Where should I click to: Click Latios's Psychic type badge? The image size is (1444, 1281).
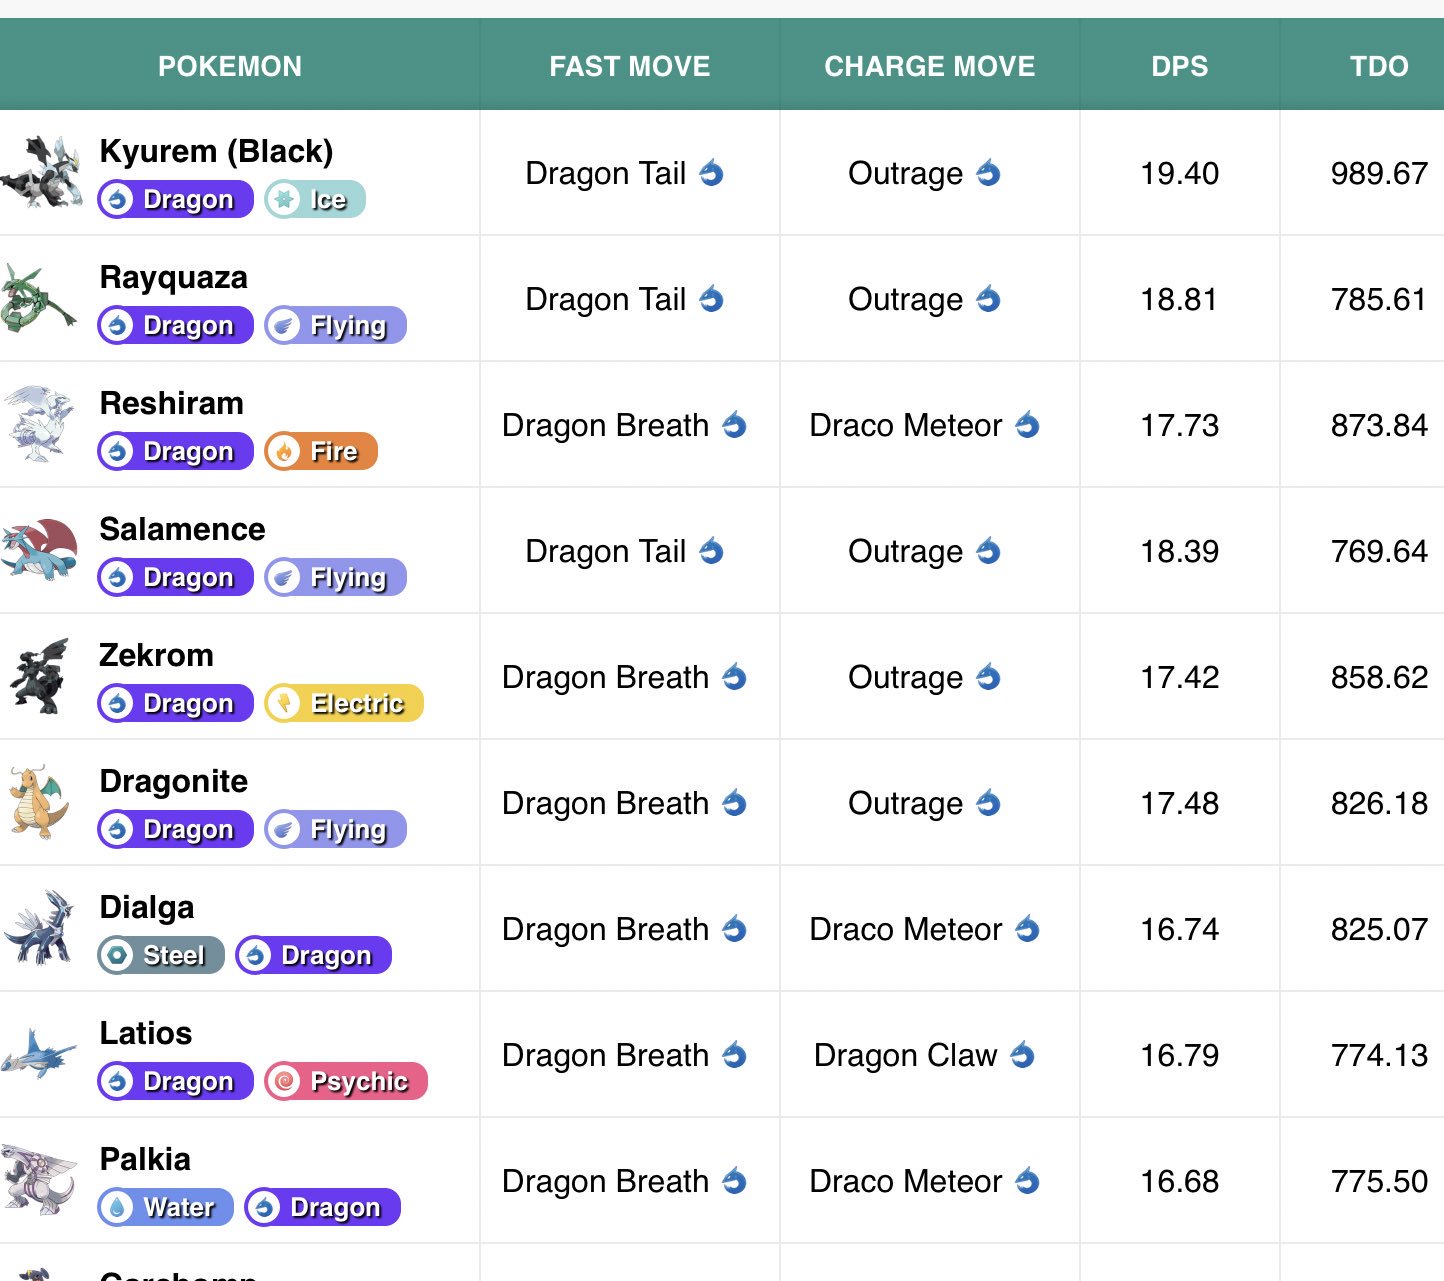(x=346, y=1081)
